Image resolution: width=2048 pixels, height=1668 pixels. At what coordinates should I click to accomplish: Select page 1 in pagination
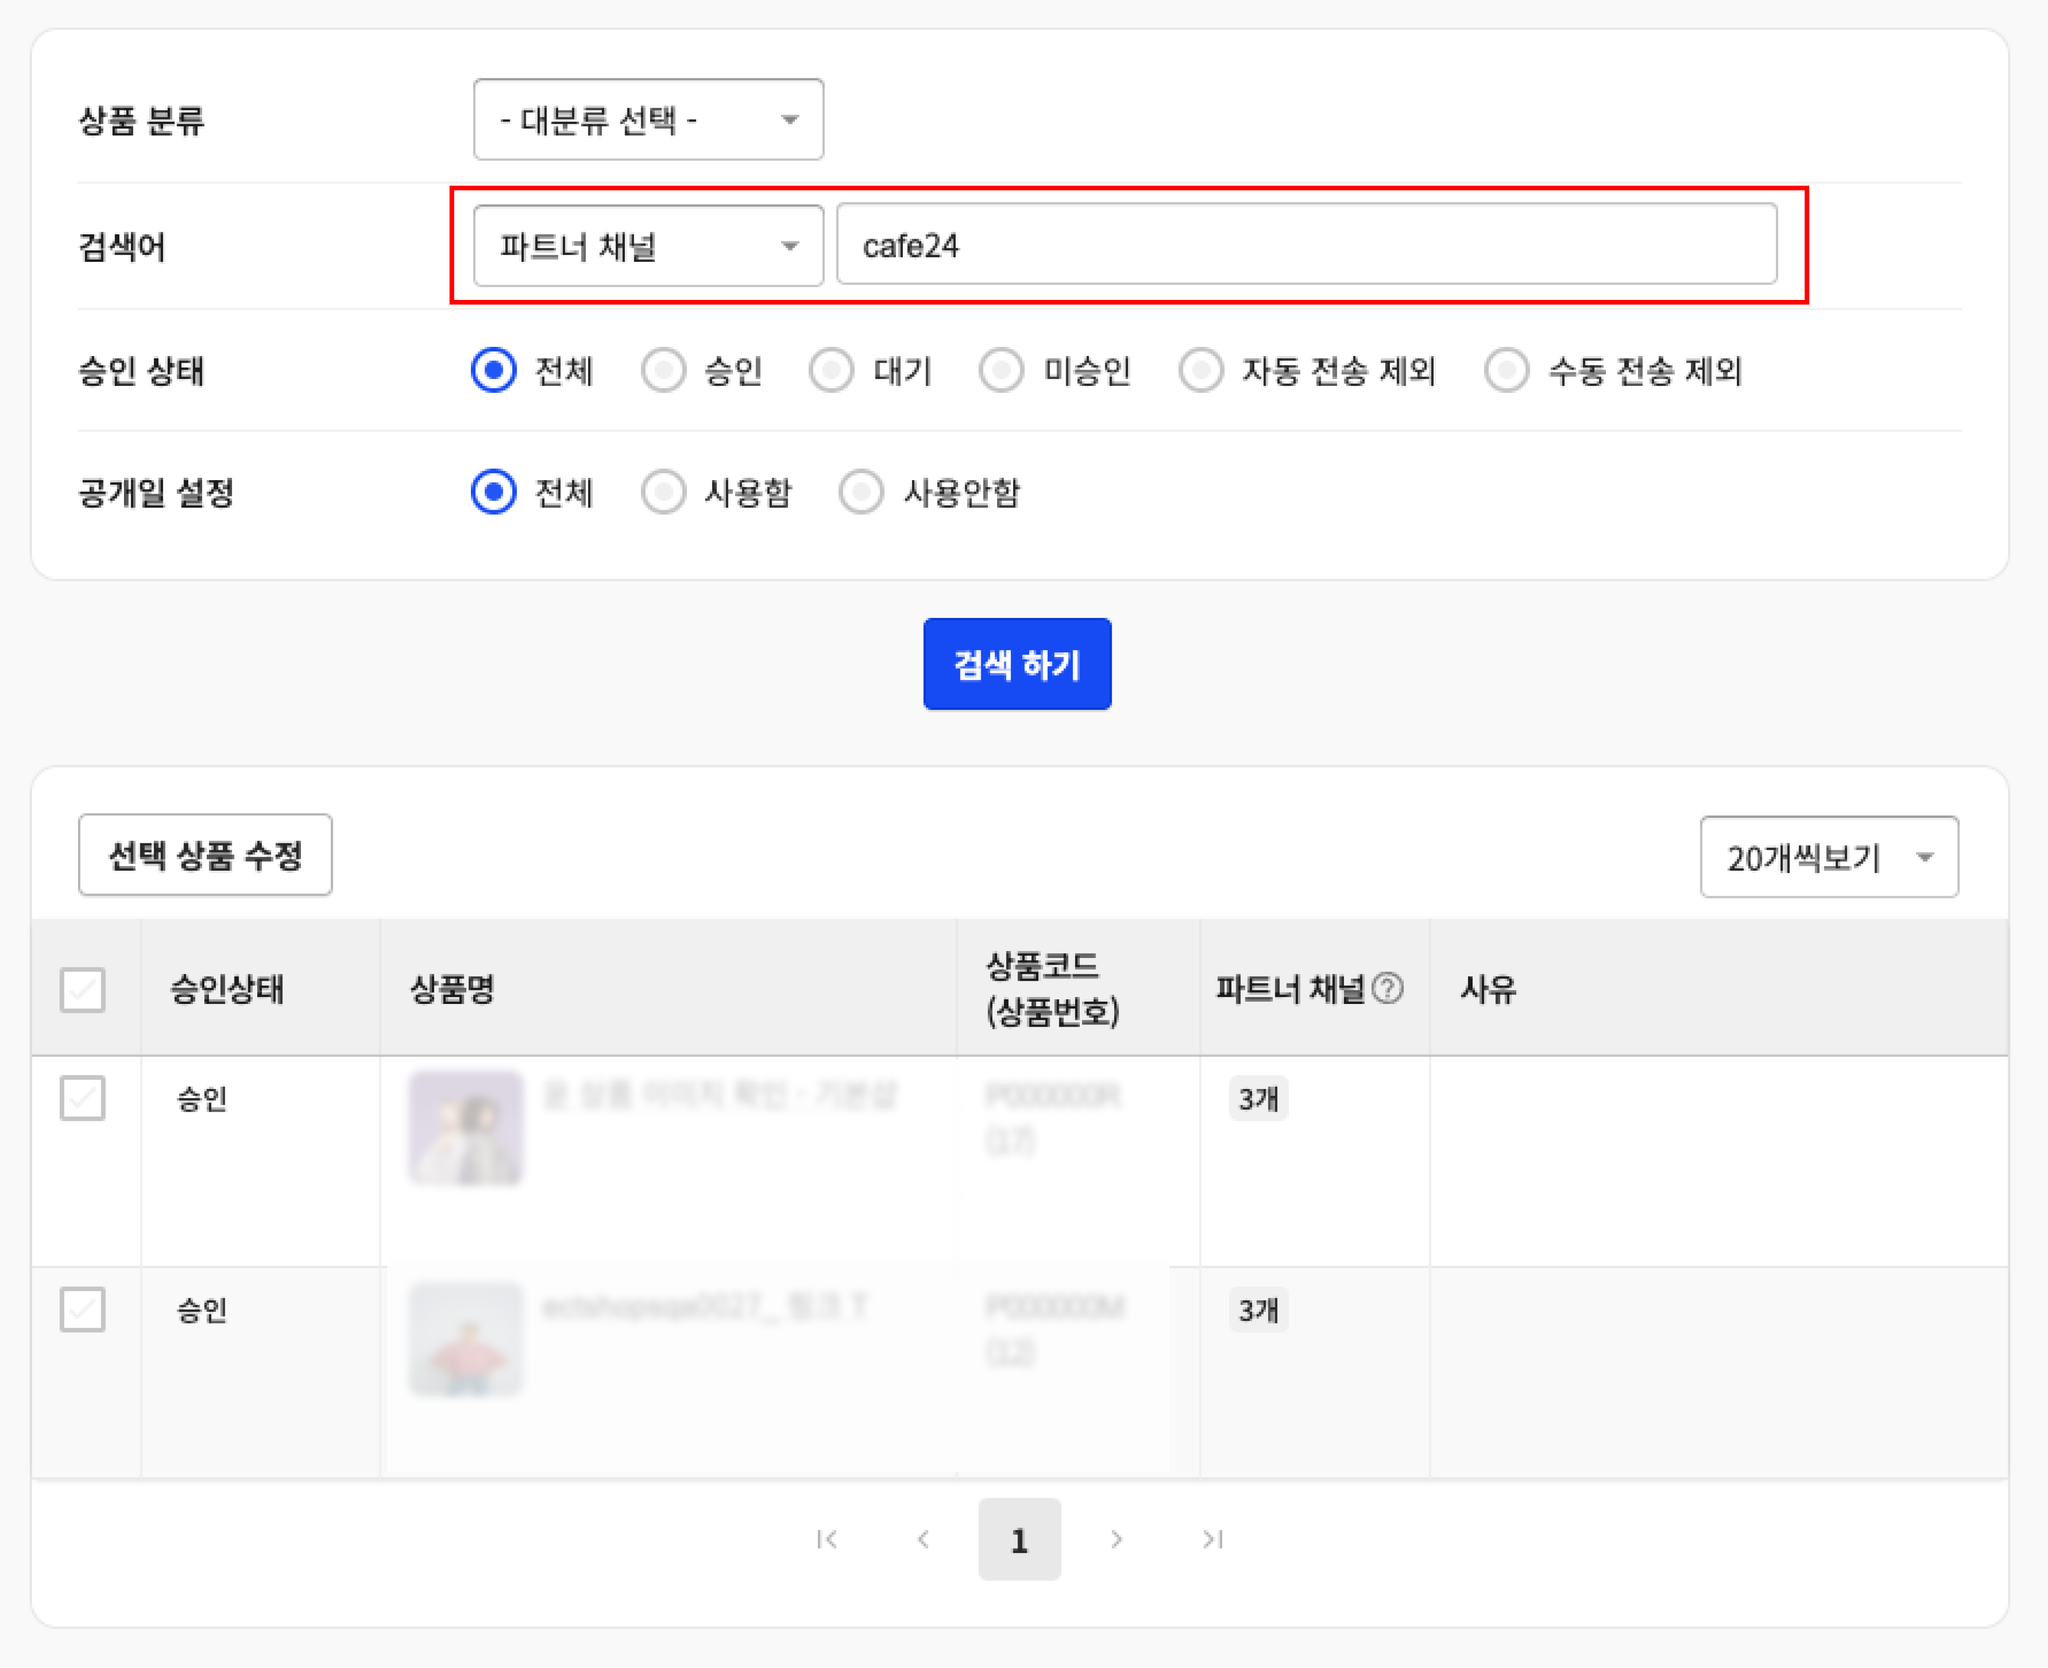click(x=1019, y=1539)
